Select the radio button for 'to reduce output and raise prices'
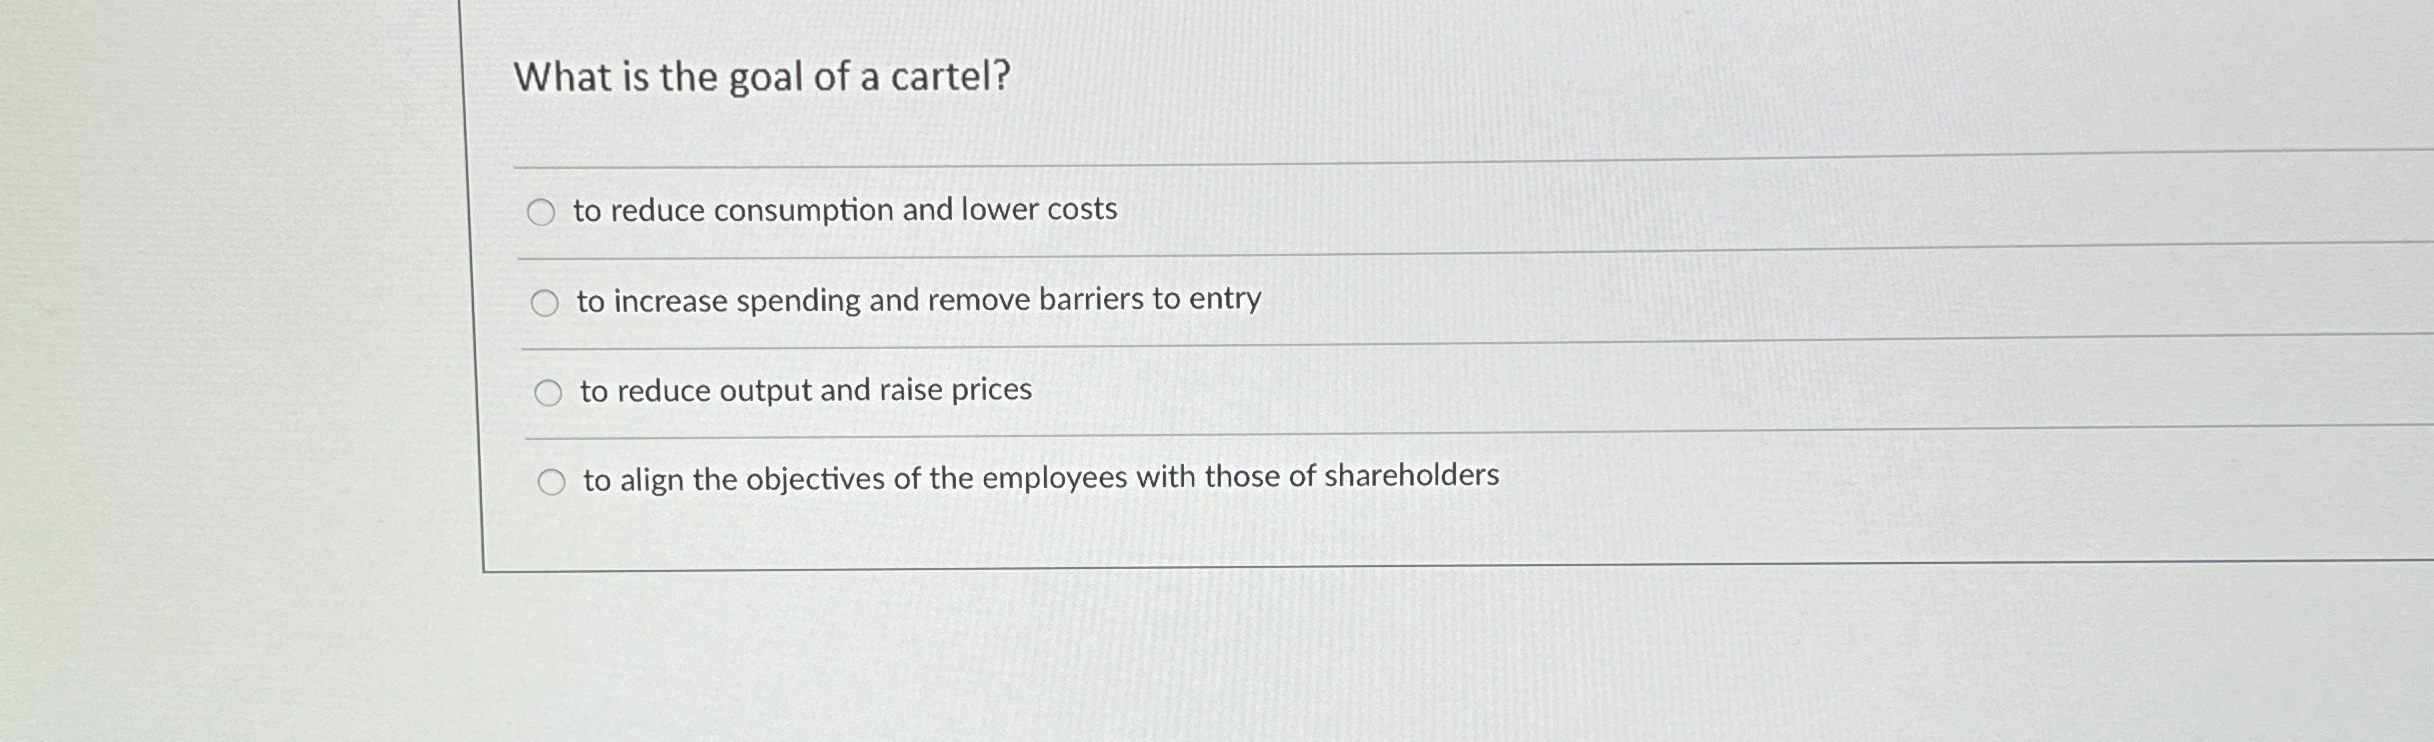Viewport: 2434px width, 742px height. pos(548,393)
